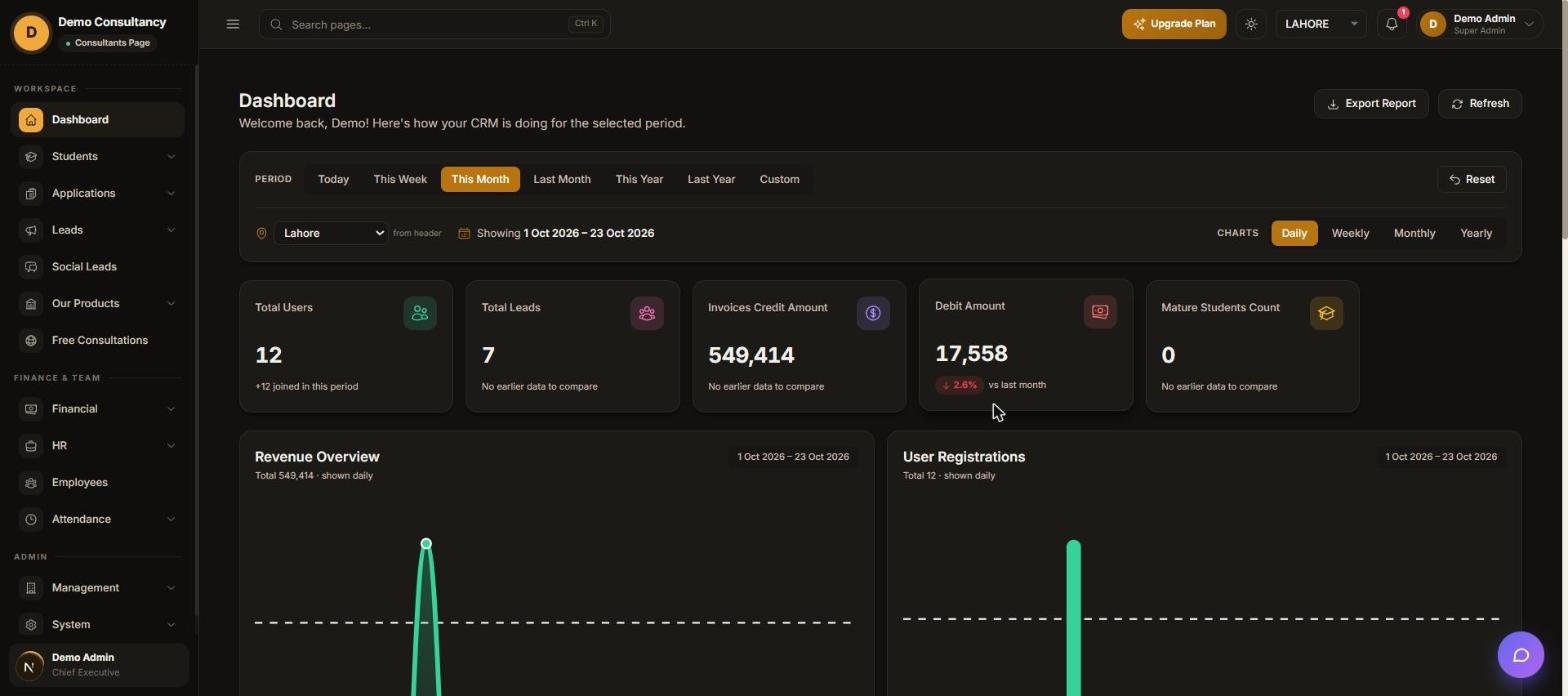Switch charts to Yearly
The width and height of the screenshot is (1568, 696).
pyautogui.click(x=1476, y=233)
